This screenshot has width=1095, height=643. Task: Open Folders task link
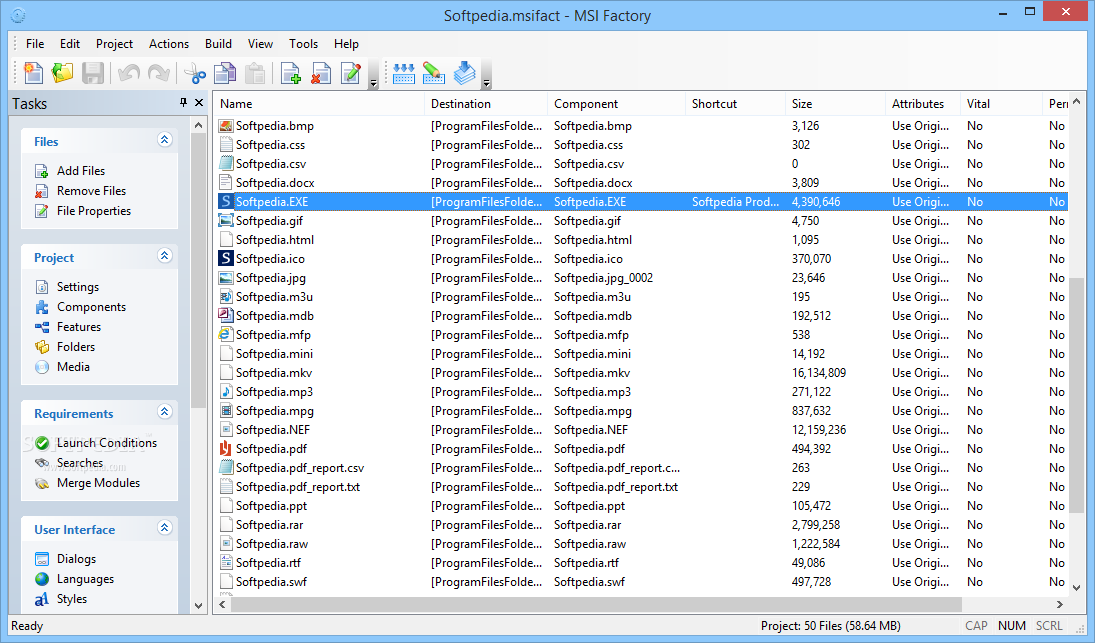tap(75, 347)
